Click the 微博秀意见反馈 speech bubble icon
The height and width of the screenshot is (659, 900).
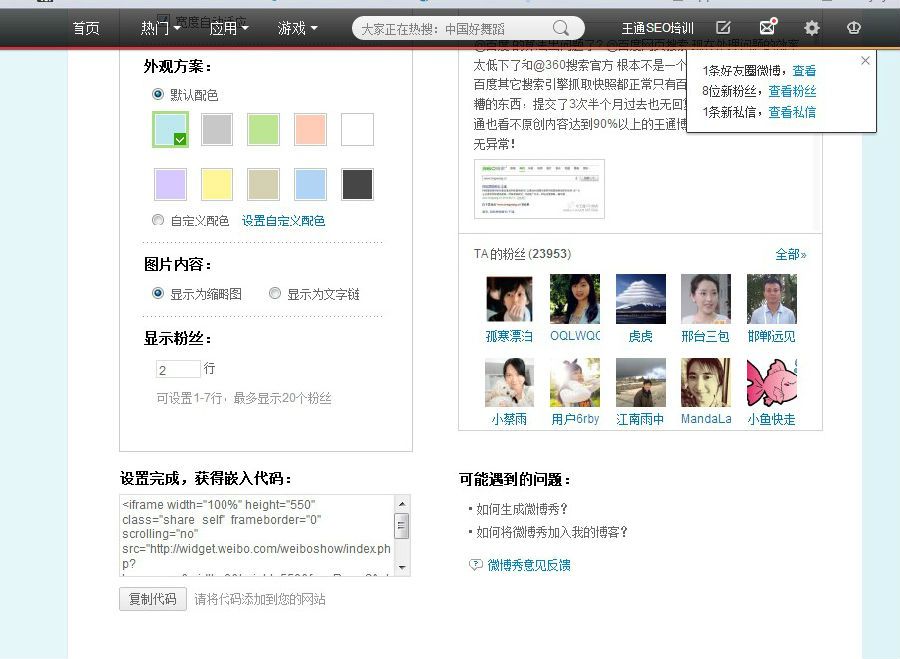pos(476,565)
